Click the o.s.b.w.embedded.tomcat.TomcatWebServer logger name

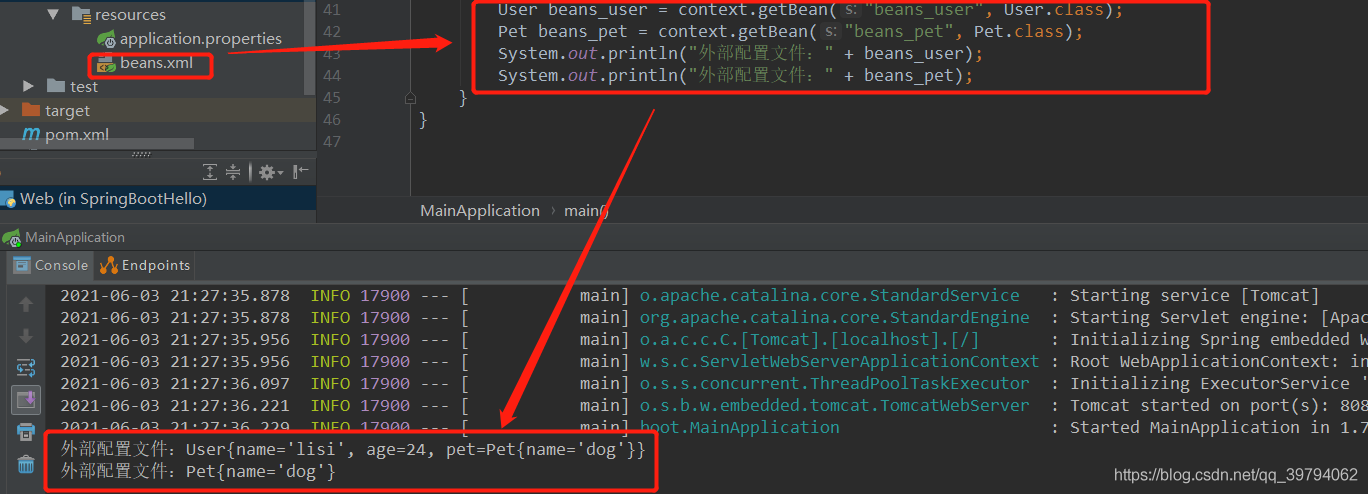click(x=835, y=406)
